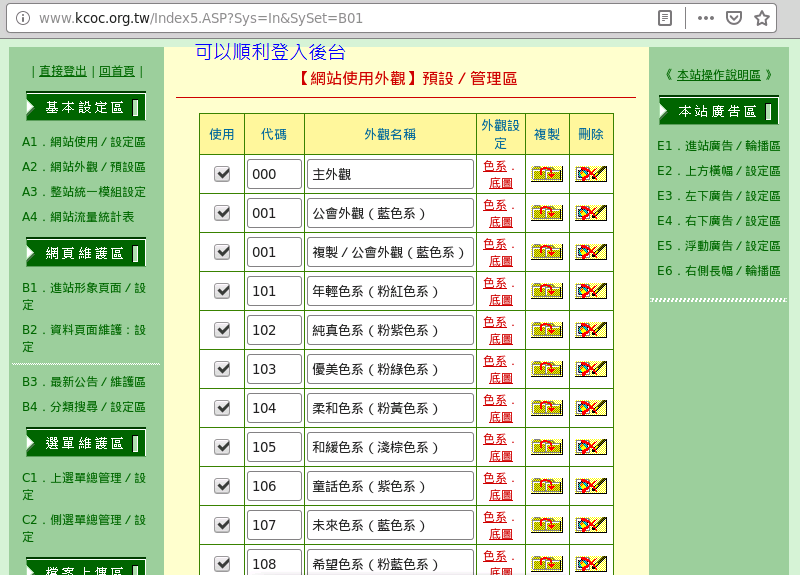800x575 pixels.
Task: Toggle 使用 checkbox for code 101
Action: pyautogui.click(x=222, y=291)
